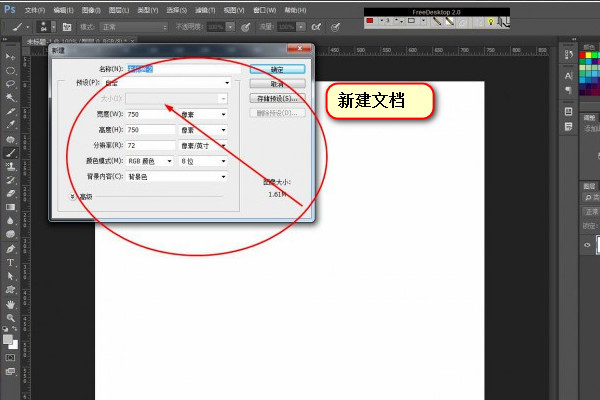Screen dimensions: 600x400
Task: Open the File menu
Action: click(34, 10)
